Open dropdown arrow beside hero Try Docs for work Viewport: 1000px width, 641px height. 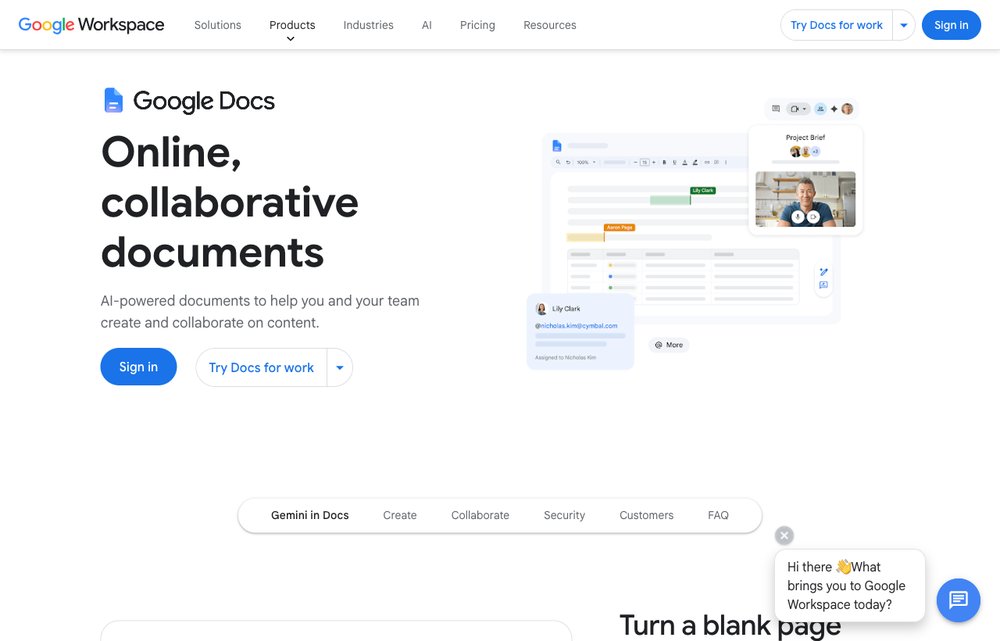pos(340,367)
